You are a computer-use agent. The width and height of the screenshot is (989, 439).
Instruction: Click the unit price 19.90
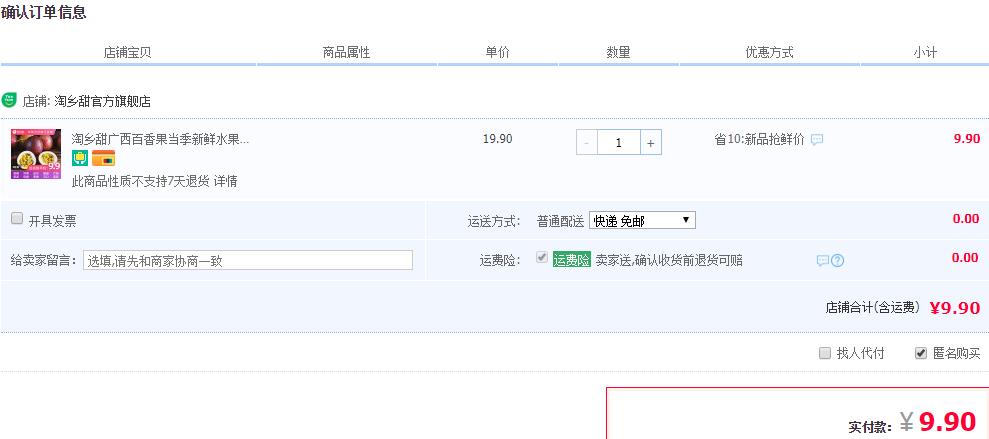tap(498, 139)
